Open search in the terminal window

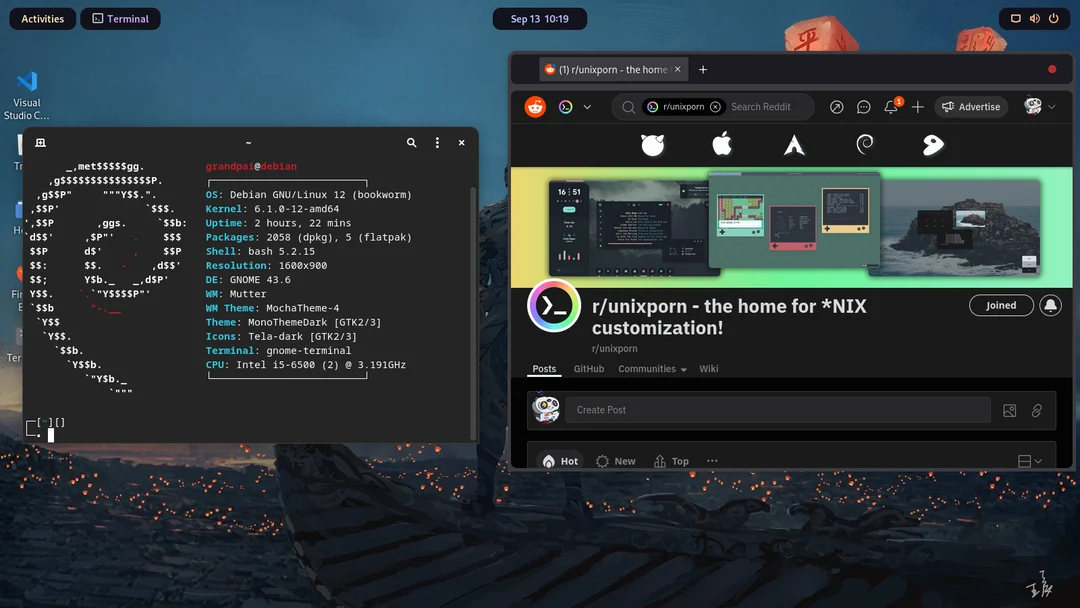point(411,143)
